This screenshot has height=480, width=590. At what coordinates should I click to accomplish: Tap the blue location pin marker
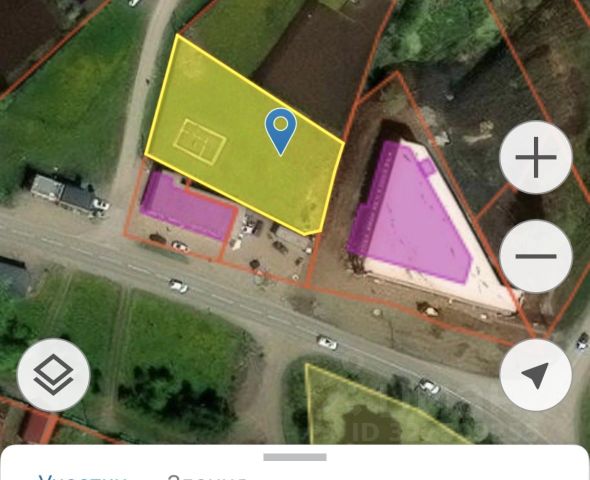pyautogui.click(x=281, y=131)
